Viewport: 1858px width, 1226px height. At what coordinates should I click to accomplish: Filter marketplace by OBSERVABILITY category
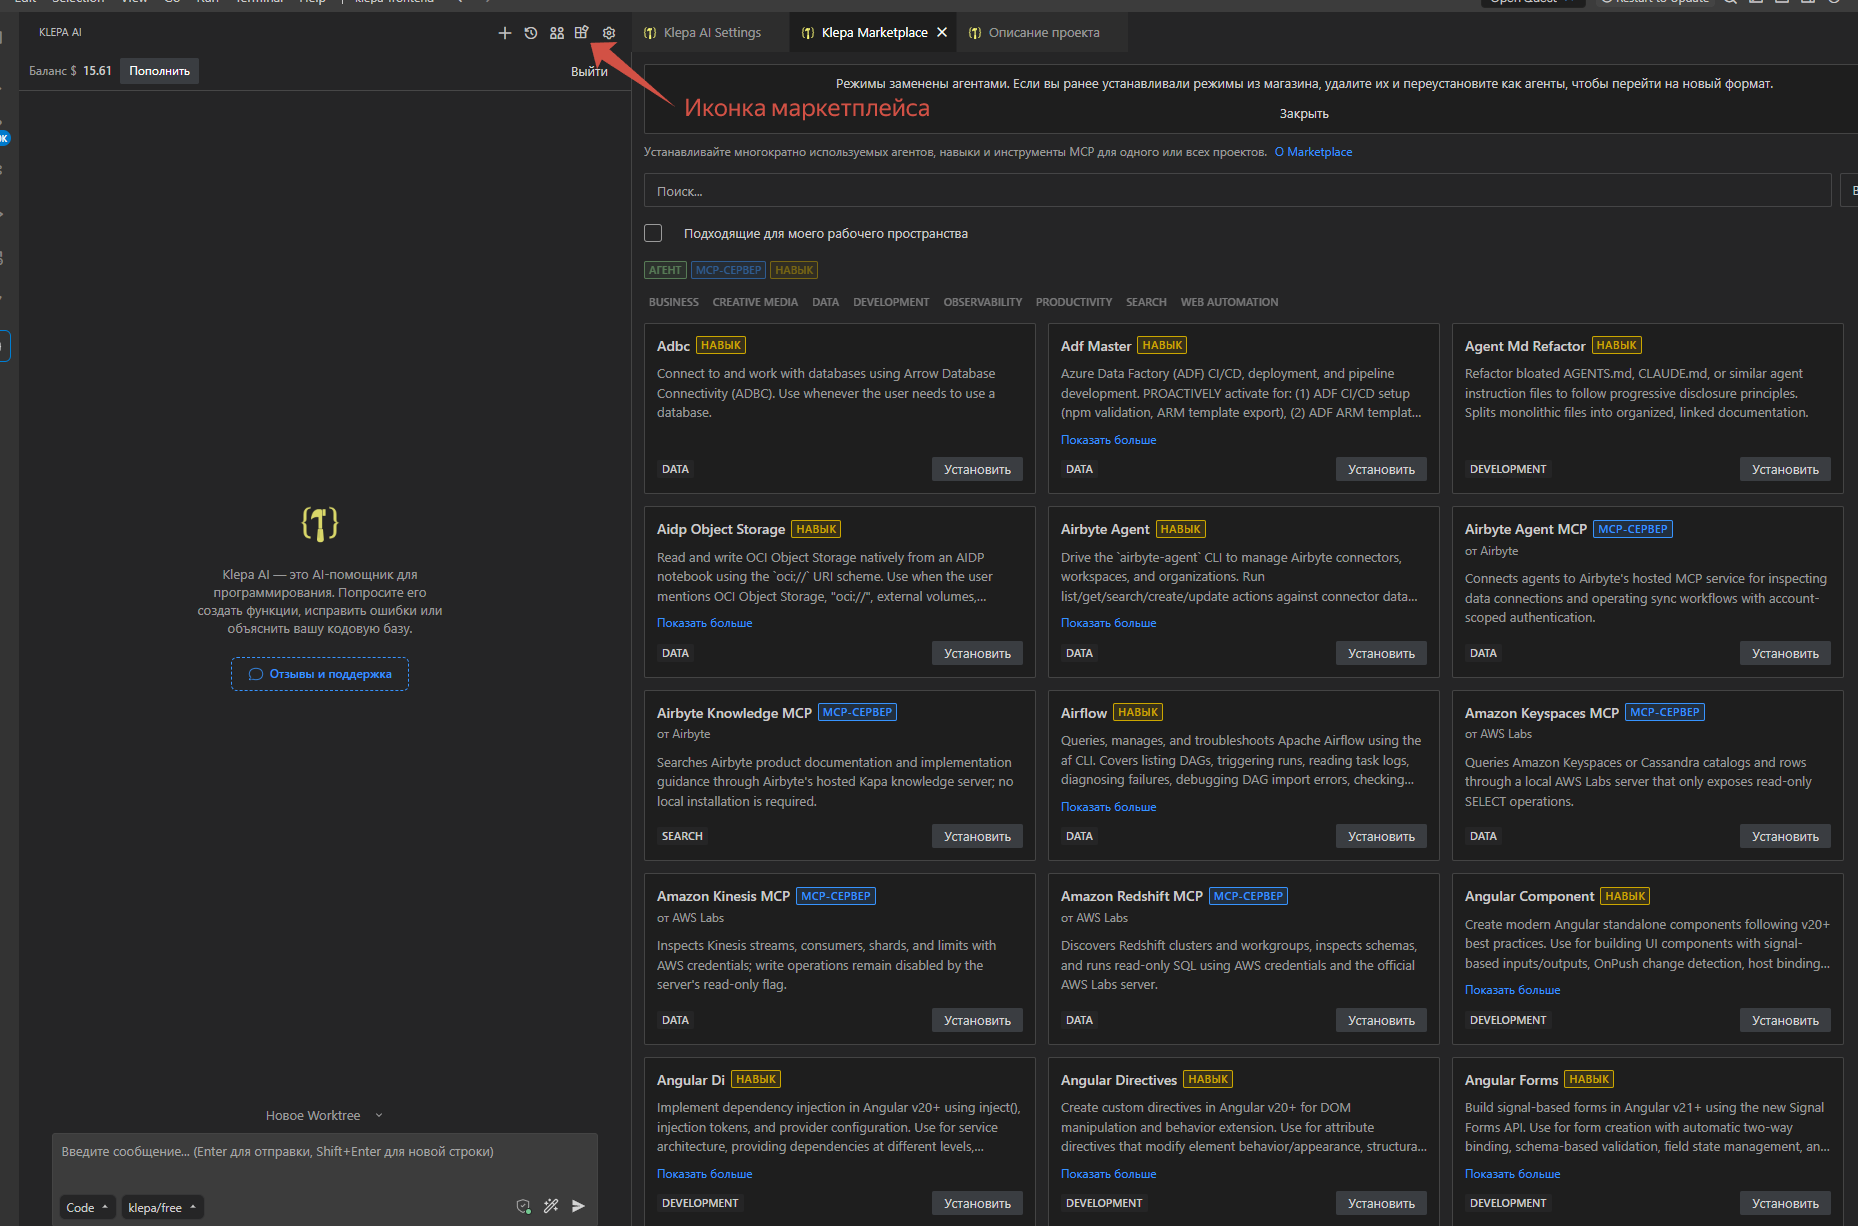point(983,302)
